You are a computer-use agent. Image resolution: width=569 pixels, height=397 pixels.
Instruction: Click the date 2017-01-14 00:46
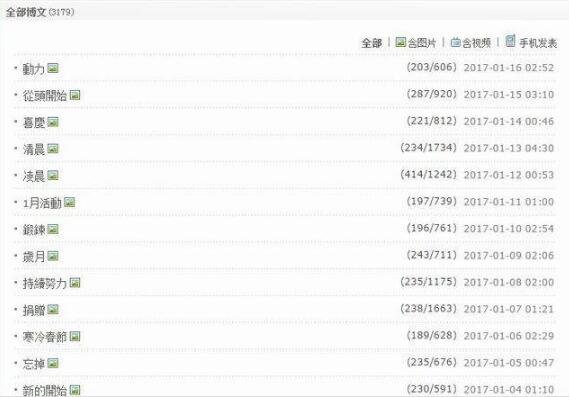(509, 122)
